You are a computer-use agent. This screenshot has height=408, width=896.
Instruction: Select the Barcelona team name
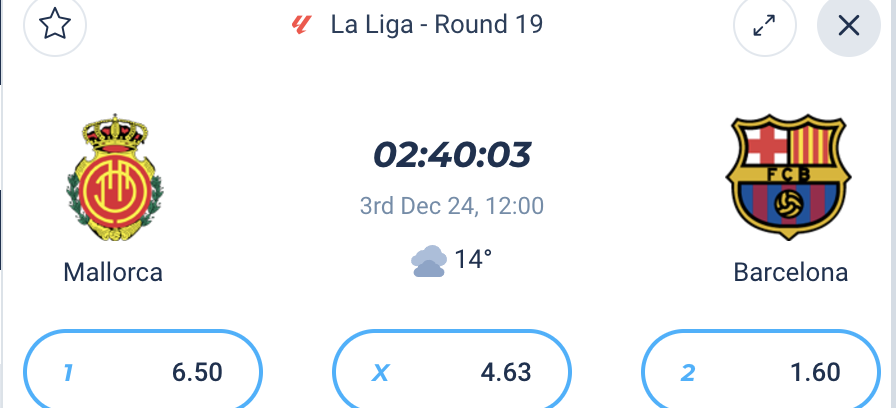(x=791, y=273)
